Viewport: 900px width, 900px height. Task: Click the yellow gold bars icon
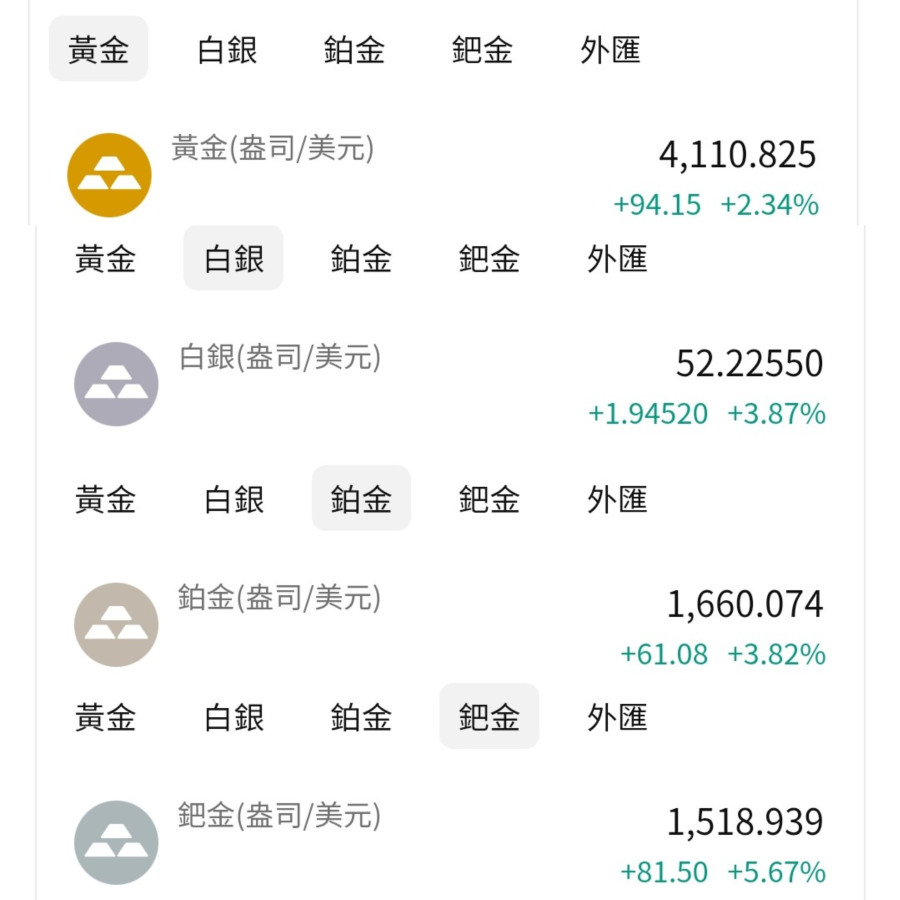point(109,175)
